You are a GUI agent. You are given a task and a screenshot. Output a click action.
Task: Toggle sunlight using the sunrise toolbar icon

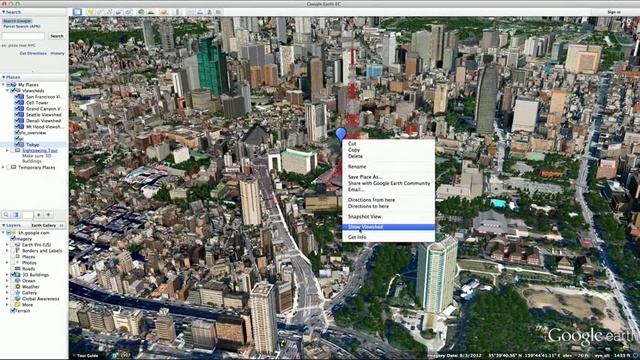tap(151, 12)
